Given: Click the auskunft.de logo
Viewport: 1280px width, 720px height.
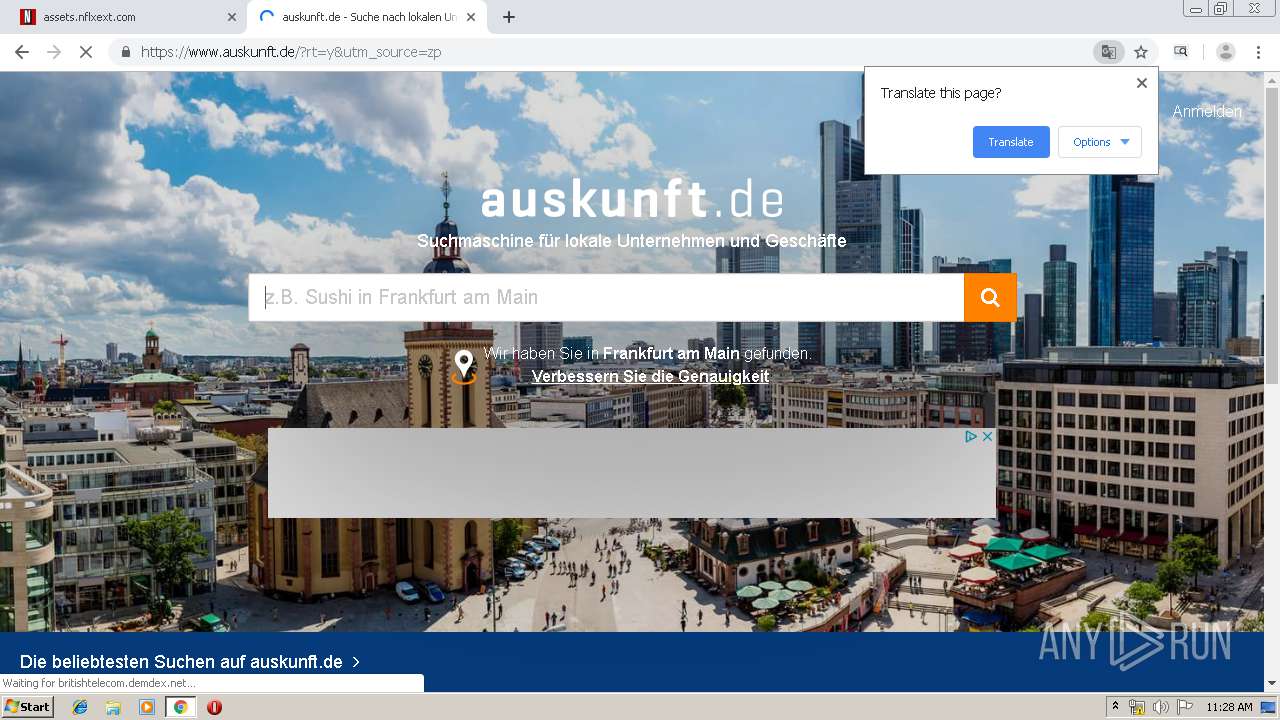Looking at the screenshot, I should click(632, 200).
